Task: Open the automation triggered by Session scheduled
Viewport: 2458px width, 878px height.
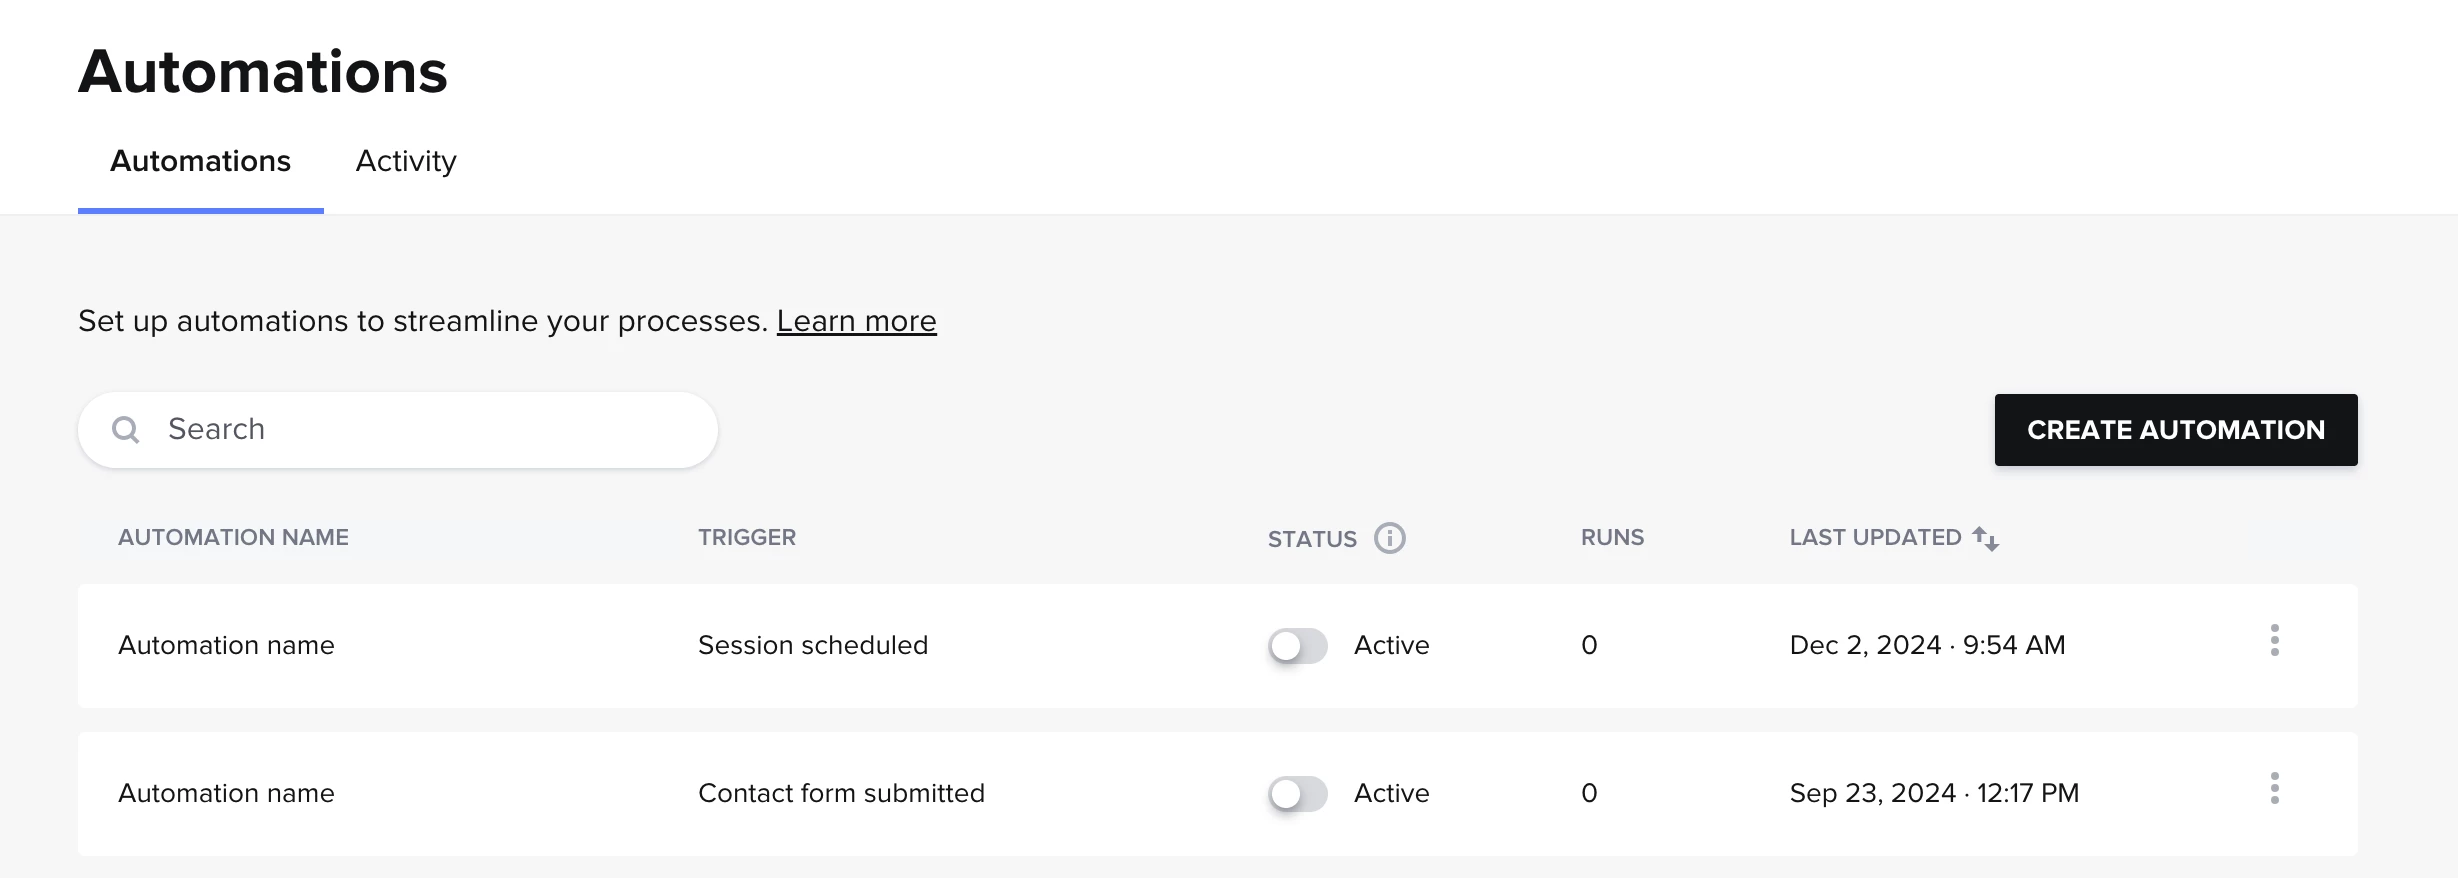Action: click(226, 646)
